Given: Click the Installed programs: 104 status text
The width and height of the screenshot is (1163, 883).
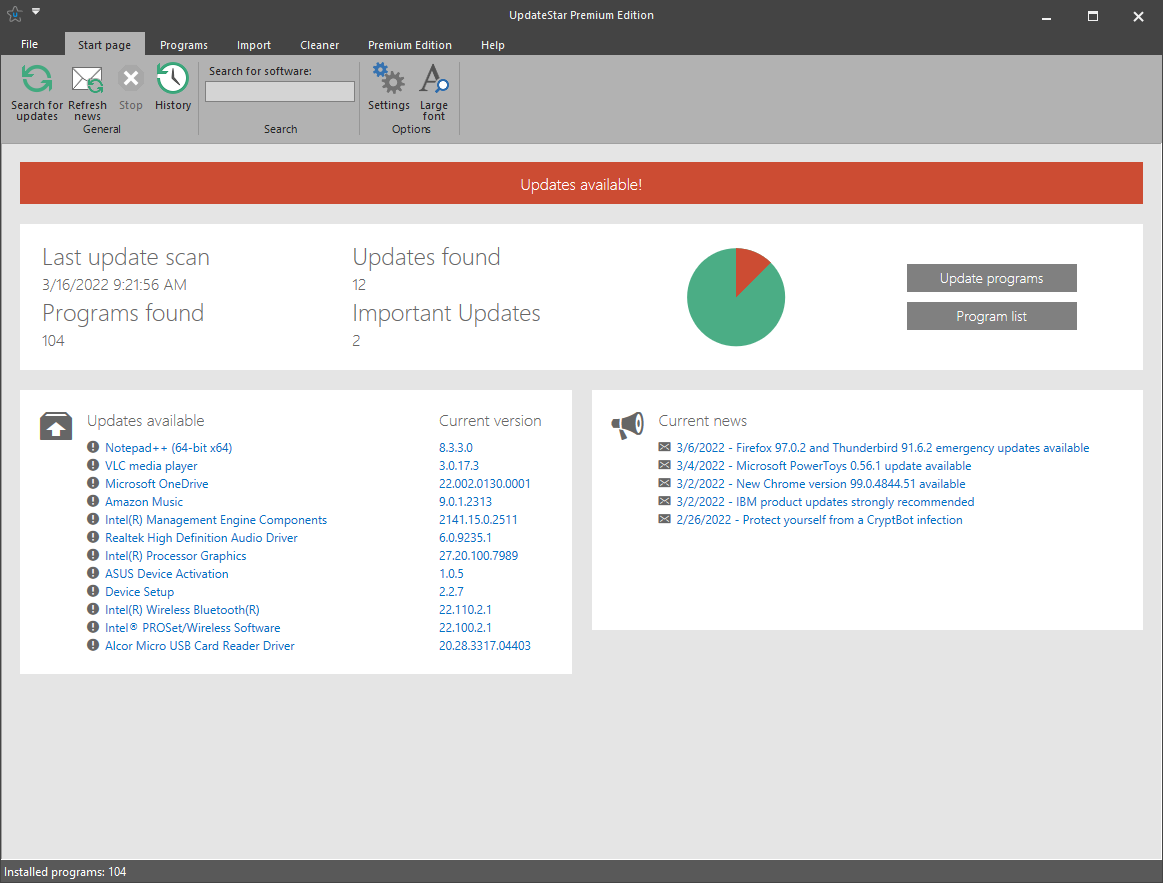Looking at the screenshot, I should click(65, 872).
